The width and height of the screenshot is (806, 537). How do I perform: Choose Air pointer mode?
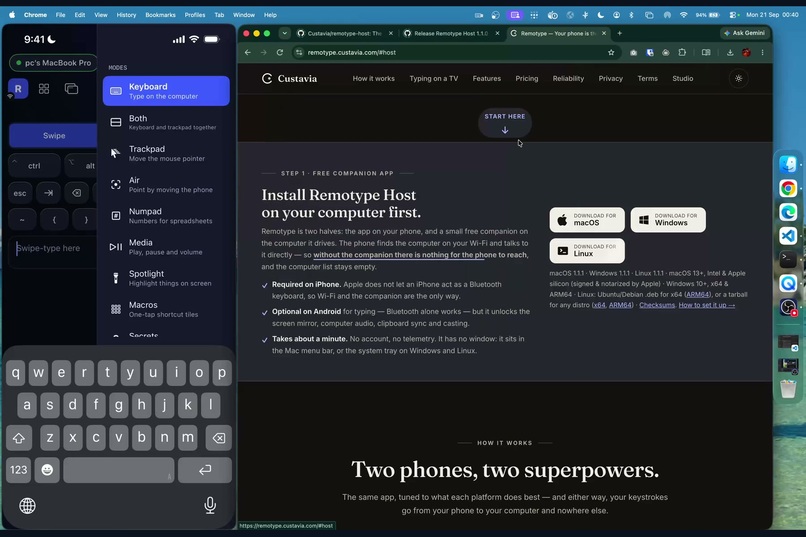click(166, 184)
